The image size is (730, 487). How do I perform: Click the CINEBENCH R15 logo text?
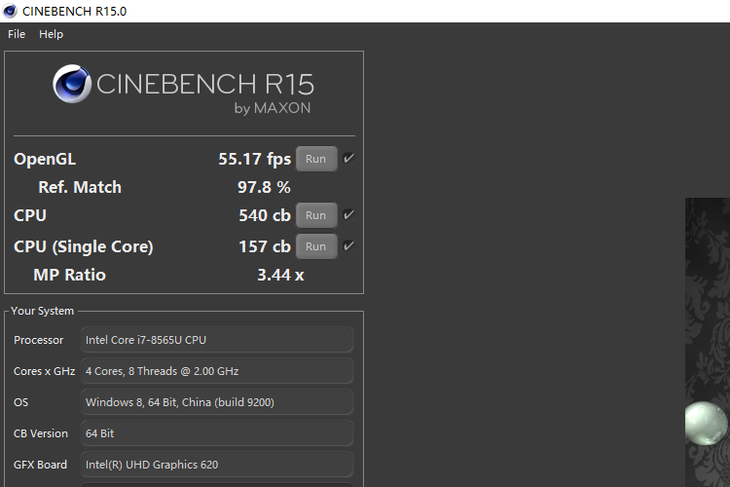click(205, 84)
